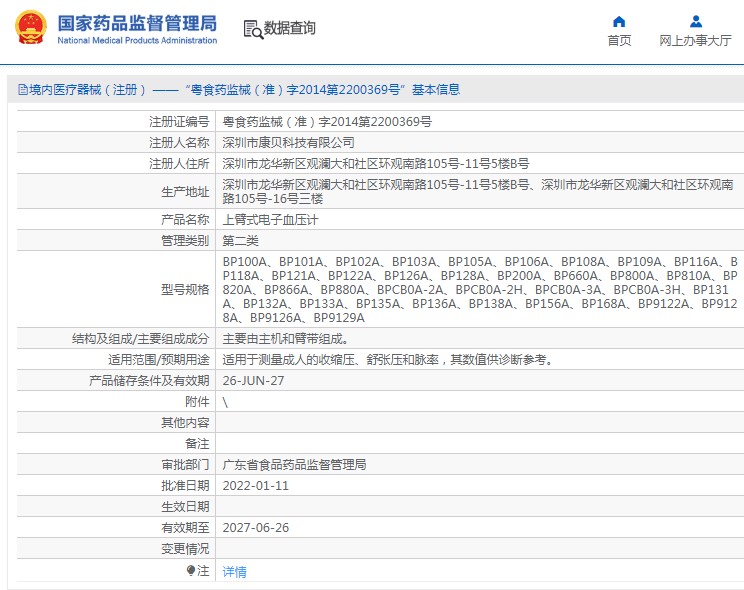The height and width of the screenshot is (590, 744).
Task: Select expiry date 2027-06-26
Action: [x=255, y=528]
